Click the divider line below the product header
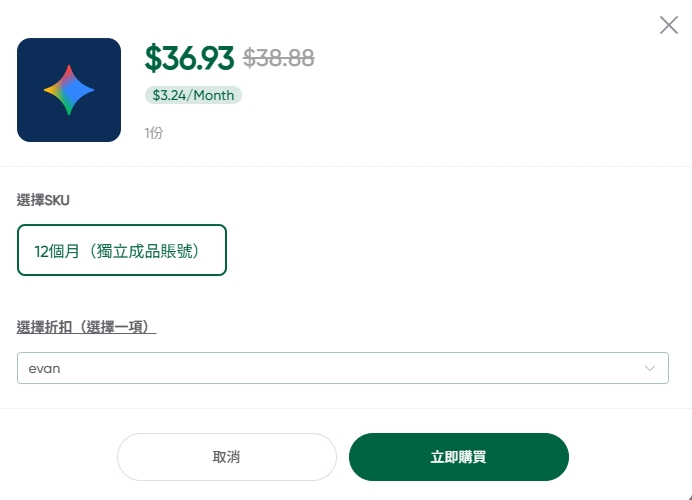Screen dimensions: 692x500 click(x=346, y=166)
